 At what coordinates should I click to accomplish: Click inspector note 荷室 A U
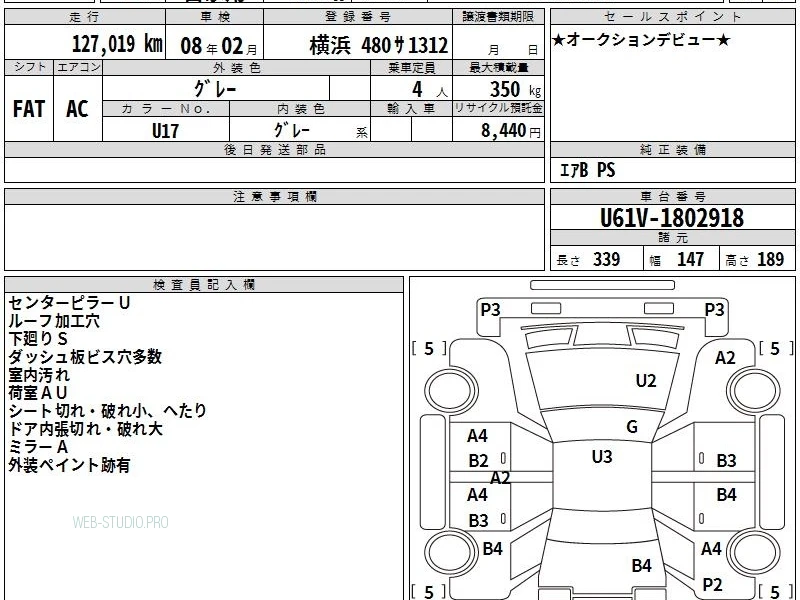pyautogui.click(x=38, y=393)
